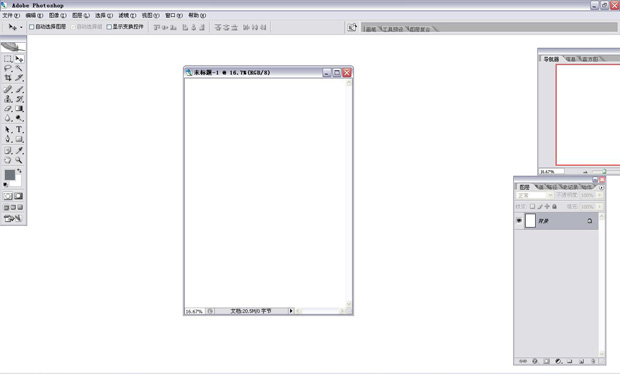620x374 pixels.
Task: Select the Notes tool
Action: click(x=8, y=151)
